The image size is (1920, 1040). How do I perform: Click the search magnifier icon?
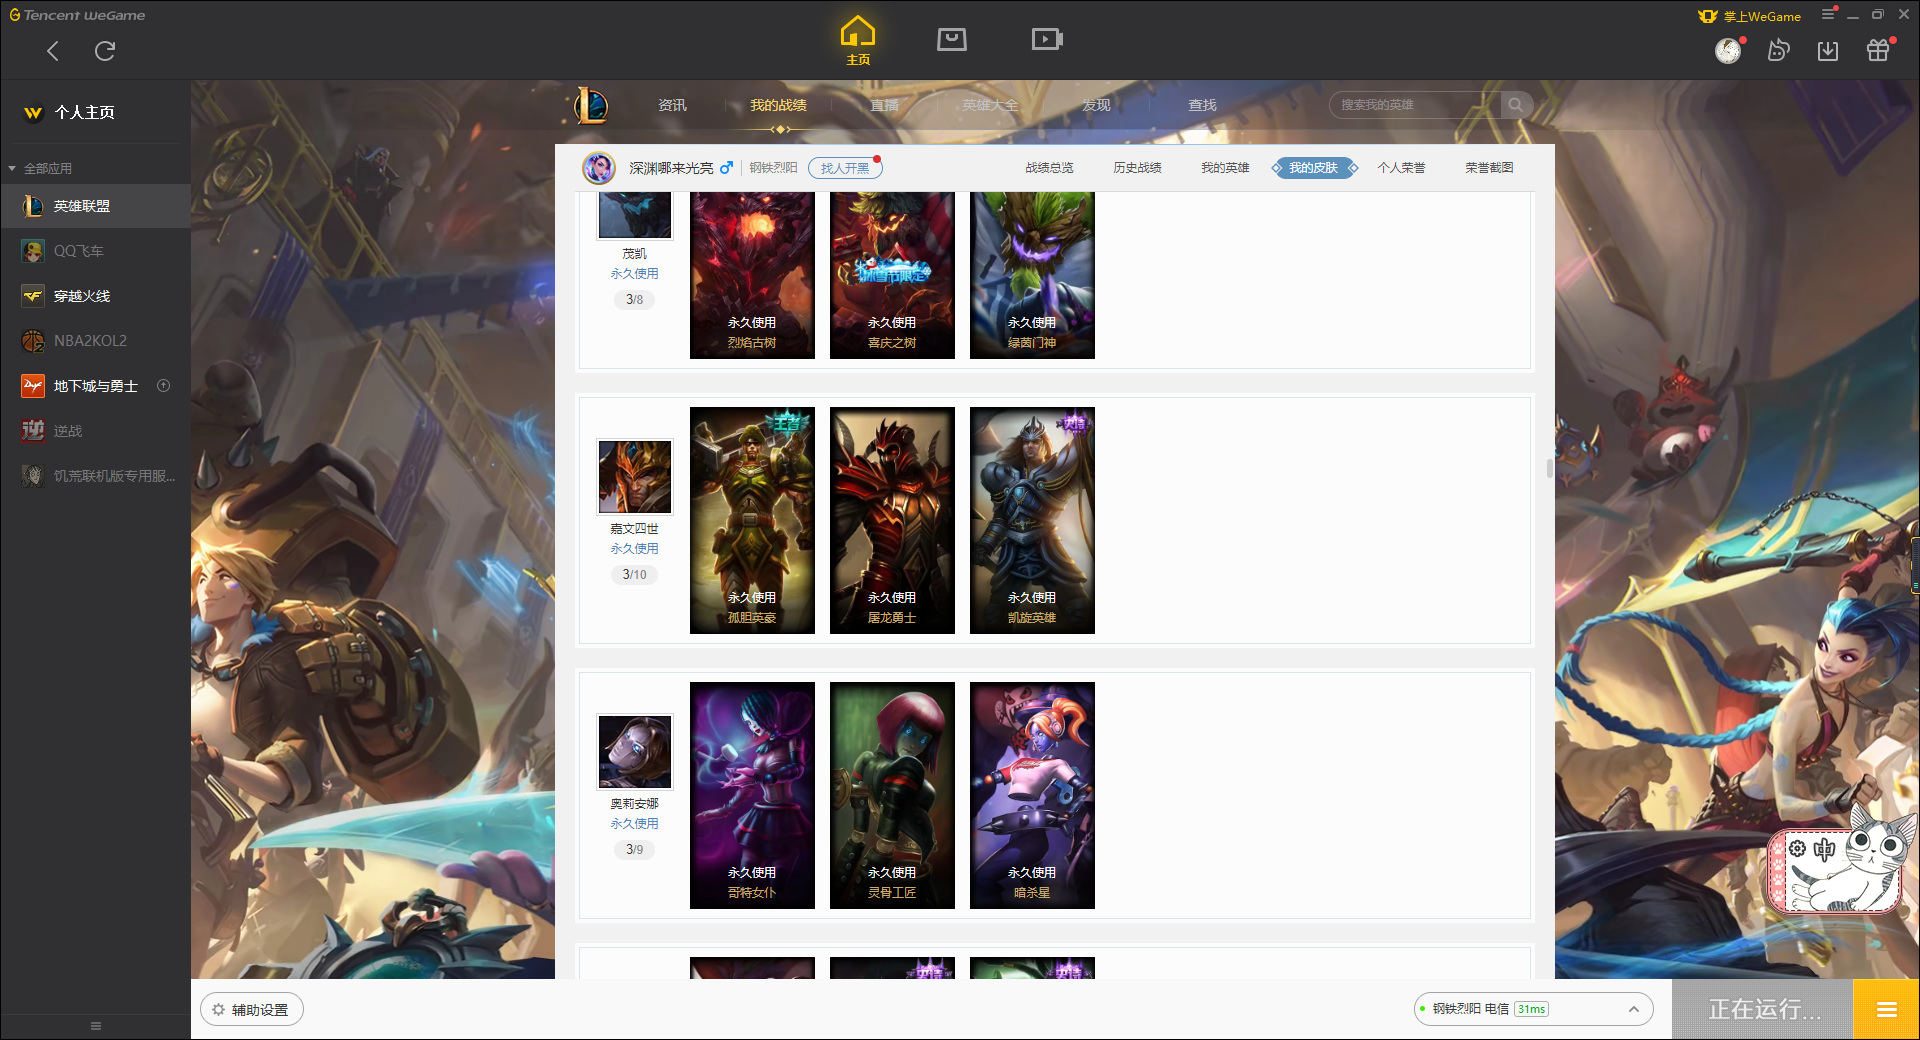coord(1516,105)
